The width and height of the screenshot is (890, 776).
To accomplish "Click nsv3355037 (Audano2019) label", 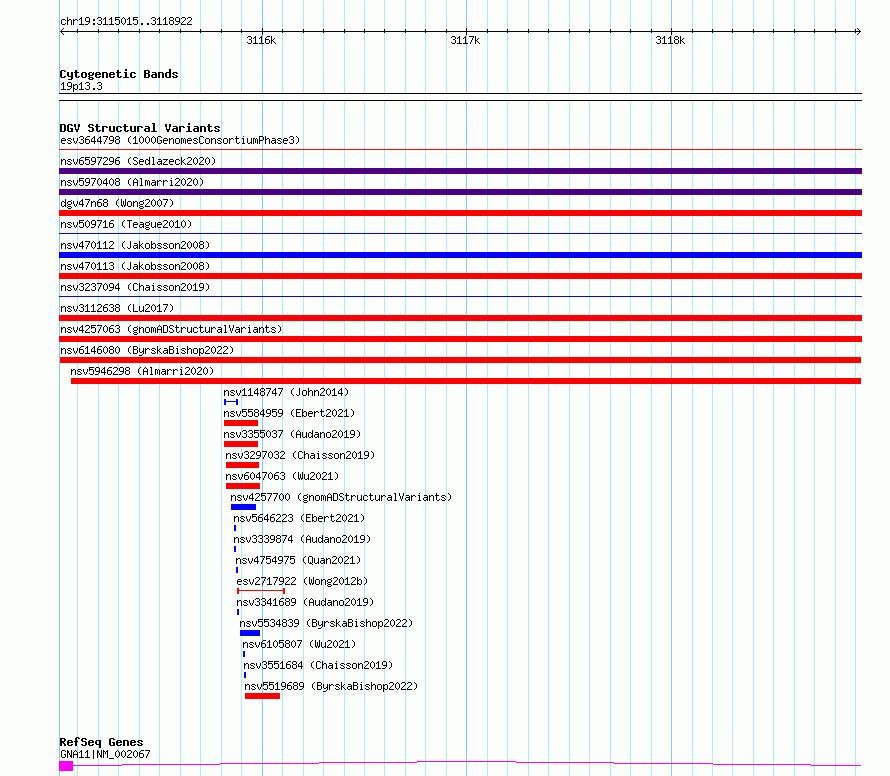I will tap(292, 434).
